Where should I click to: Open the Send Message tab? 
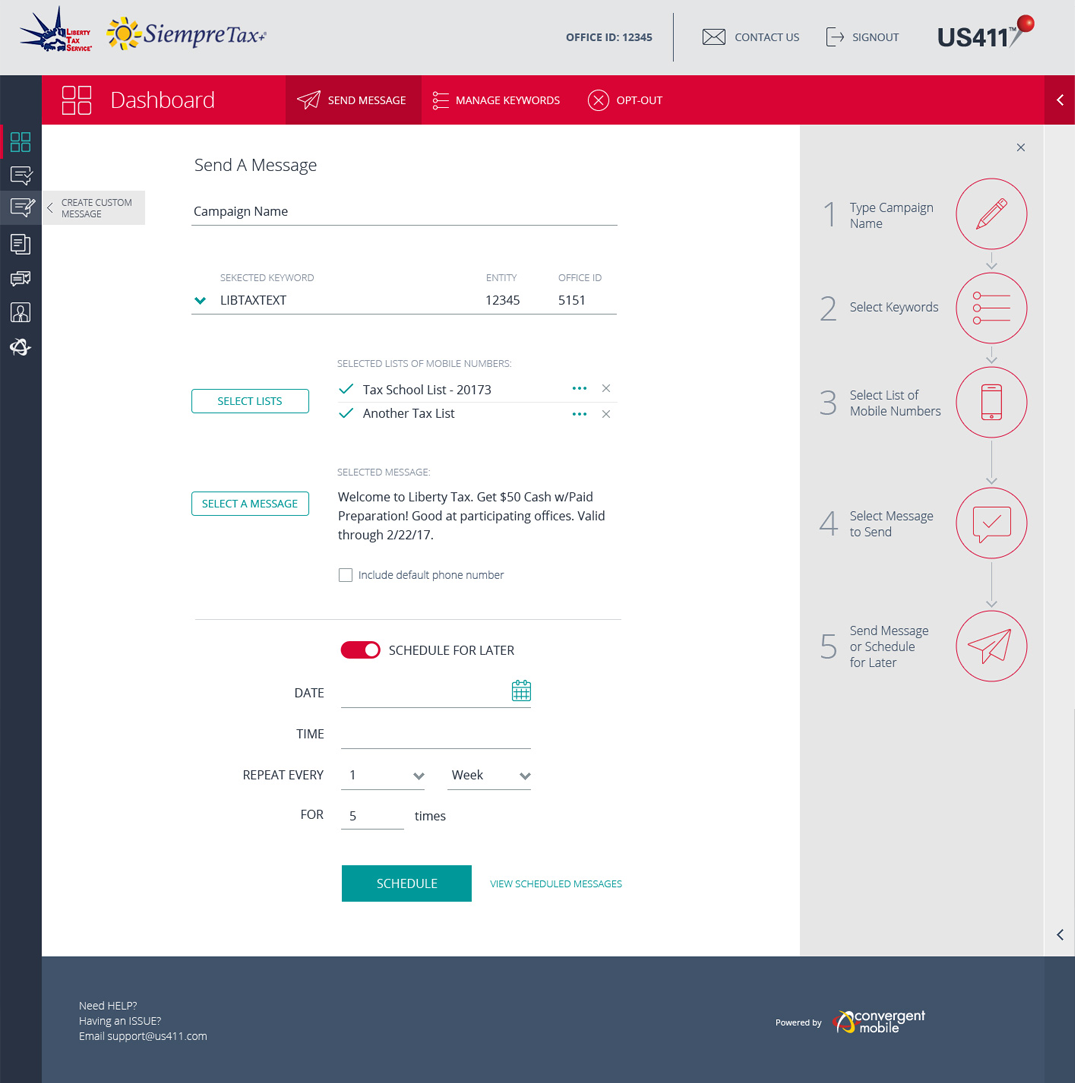pyautogui.click(x=352, y=100)
